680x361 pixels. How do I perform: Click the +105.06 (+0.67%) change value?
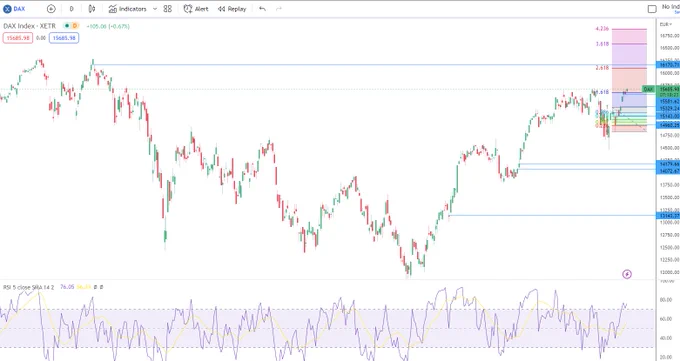pos(108,26)
